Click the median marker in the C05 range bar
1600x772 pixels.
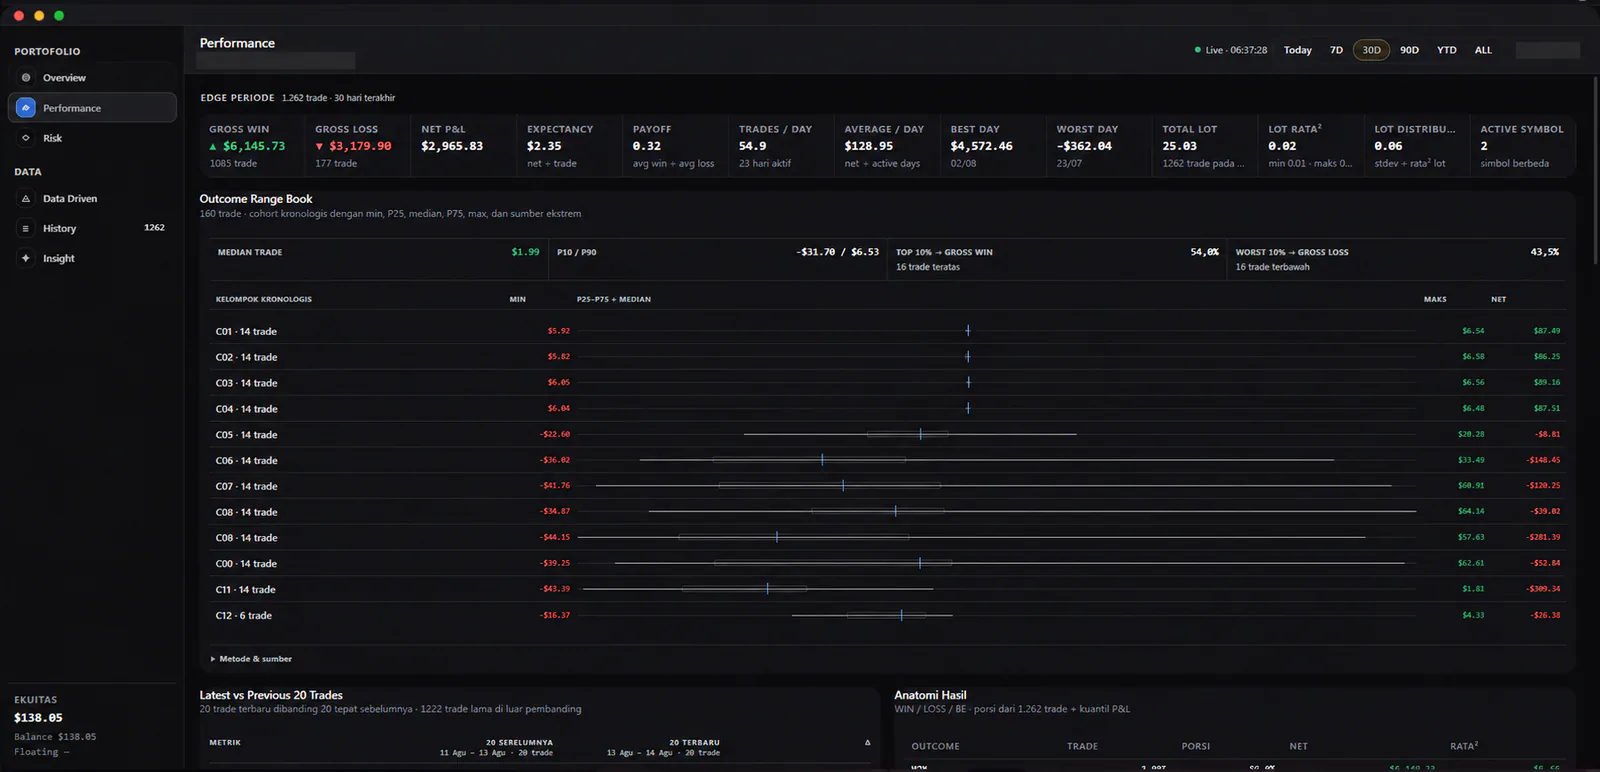[x=921, y=434]
